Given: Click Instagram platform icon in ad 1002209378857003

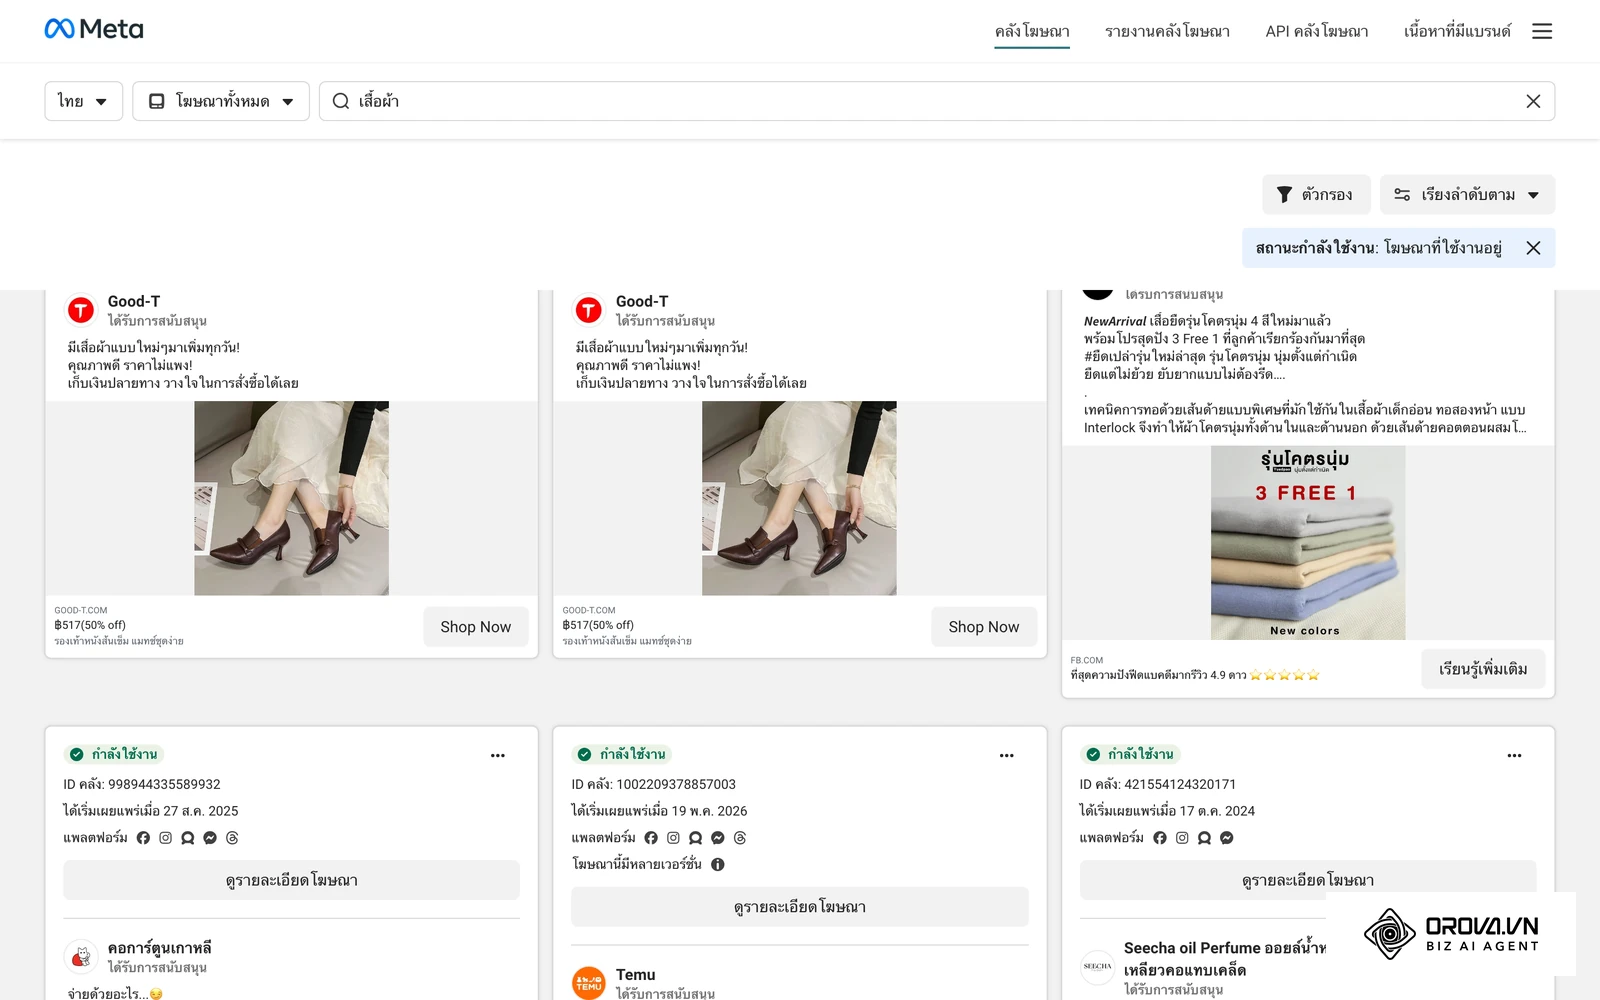Looking at the screenshot, I should pyautogui.click(x=673, y=838).
